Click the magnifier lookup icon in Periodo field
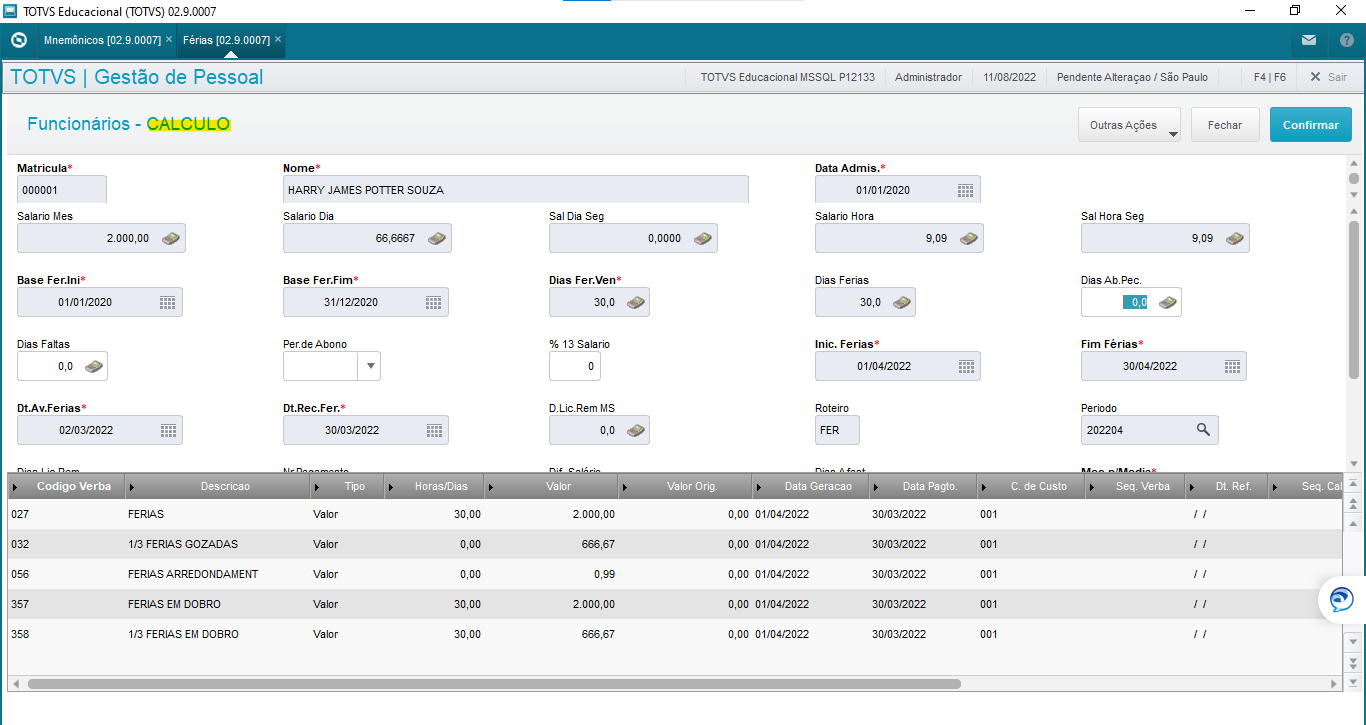The image size is (1366, 725). [x=1203, y=430]
